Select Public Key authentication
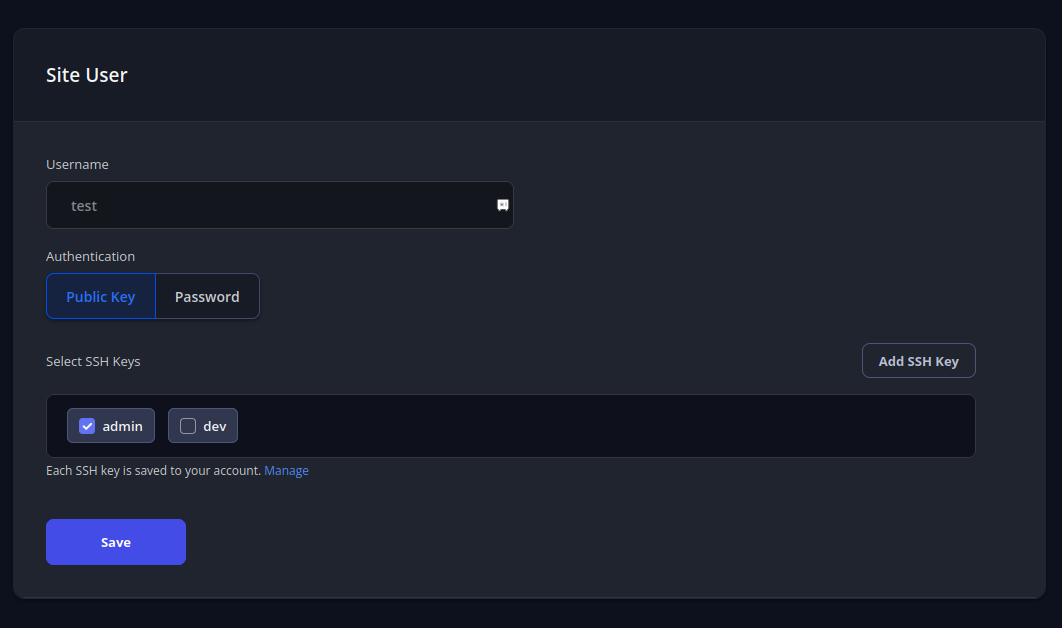1062x628 pixels. click(x=101, y=297)
